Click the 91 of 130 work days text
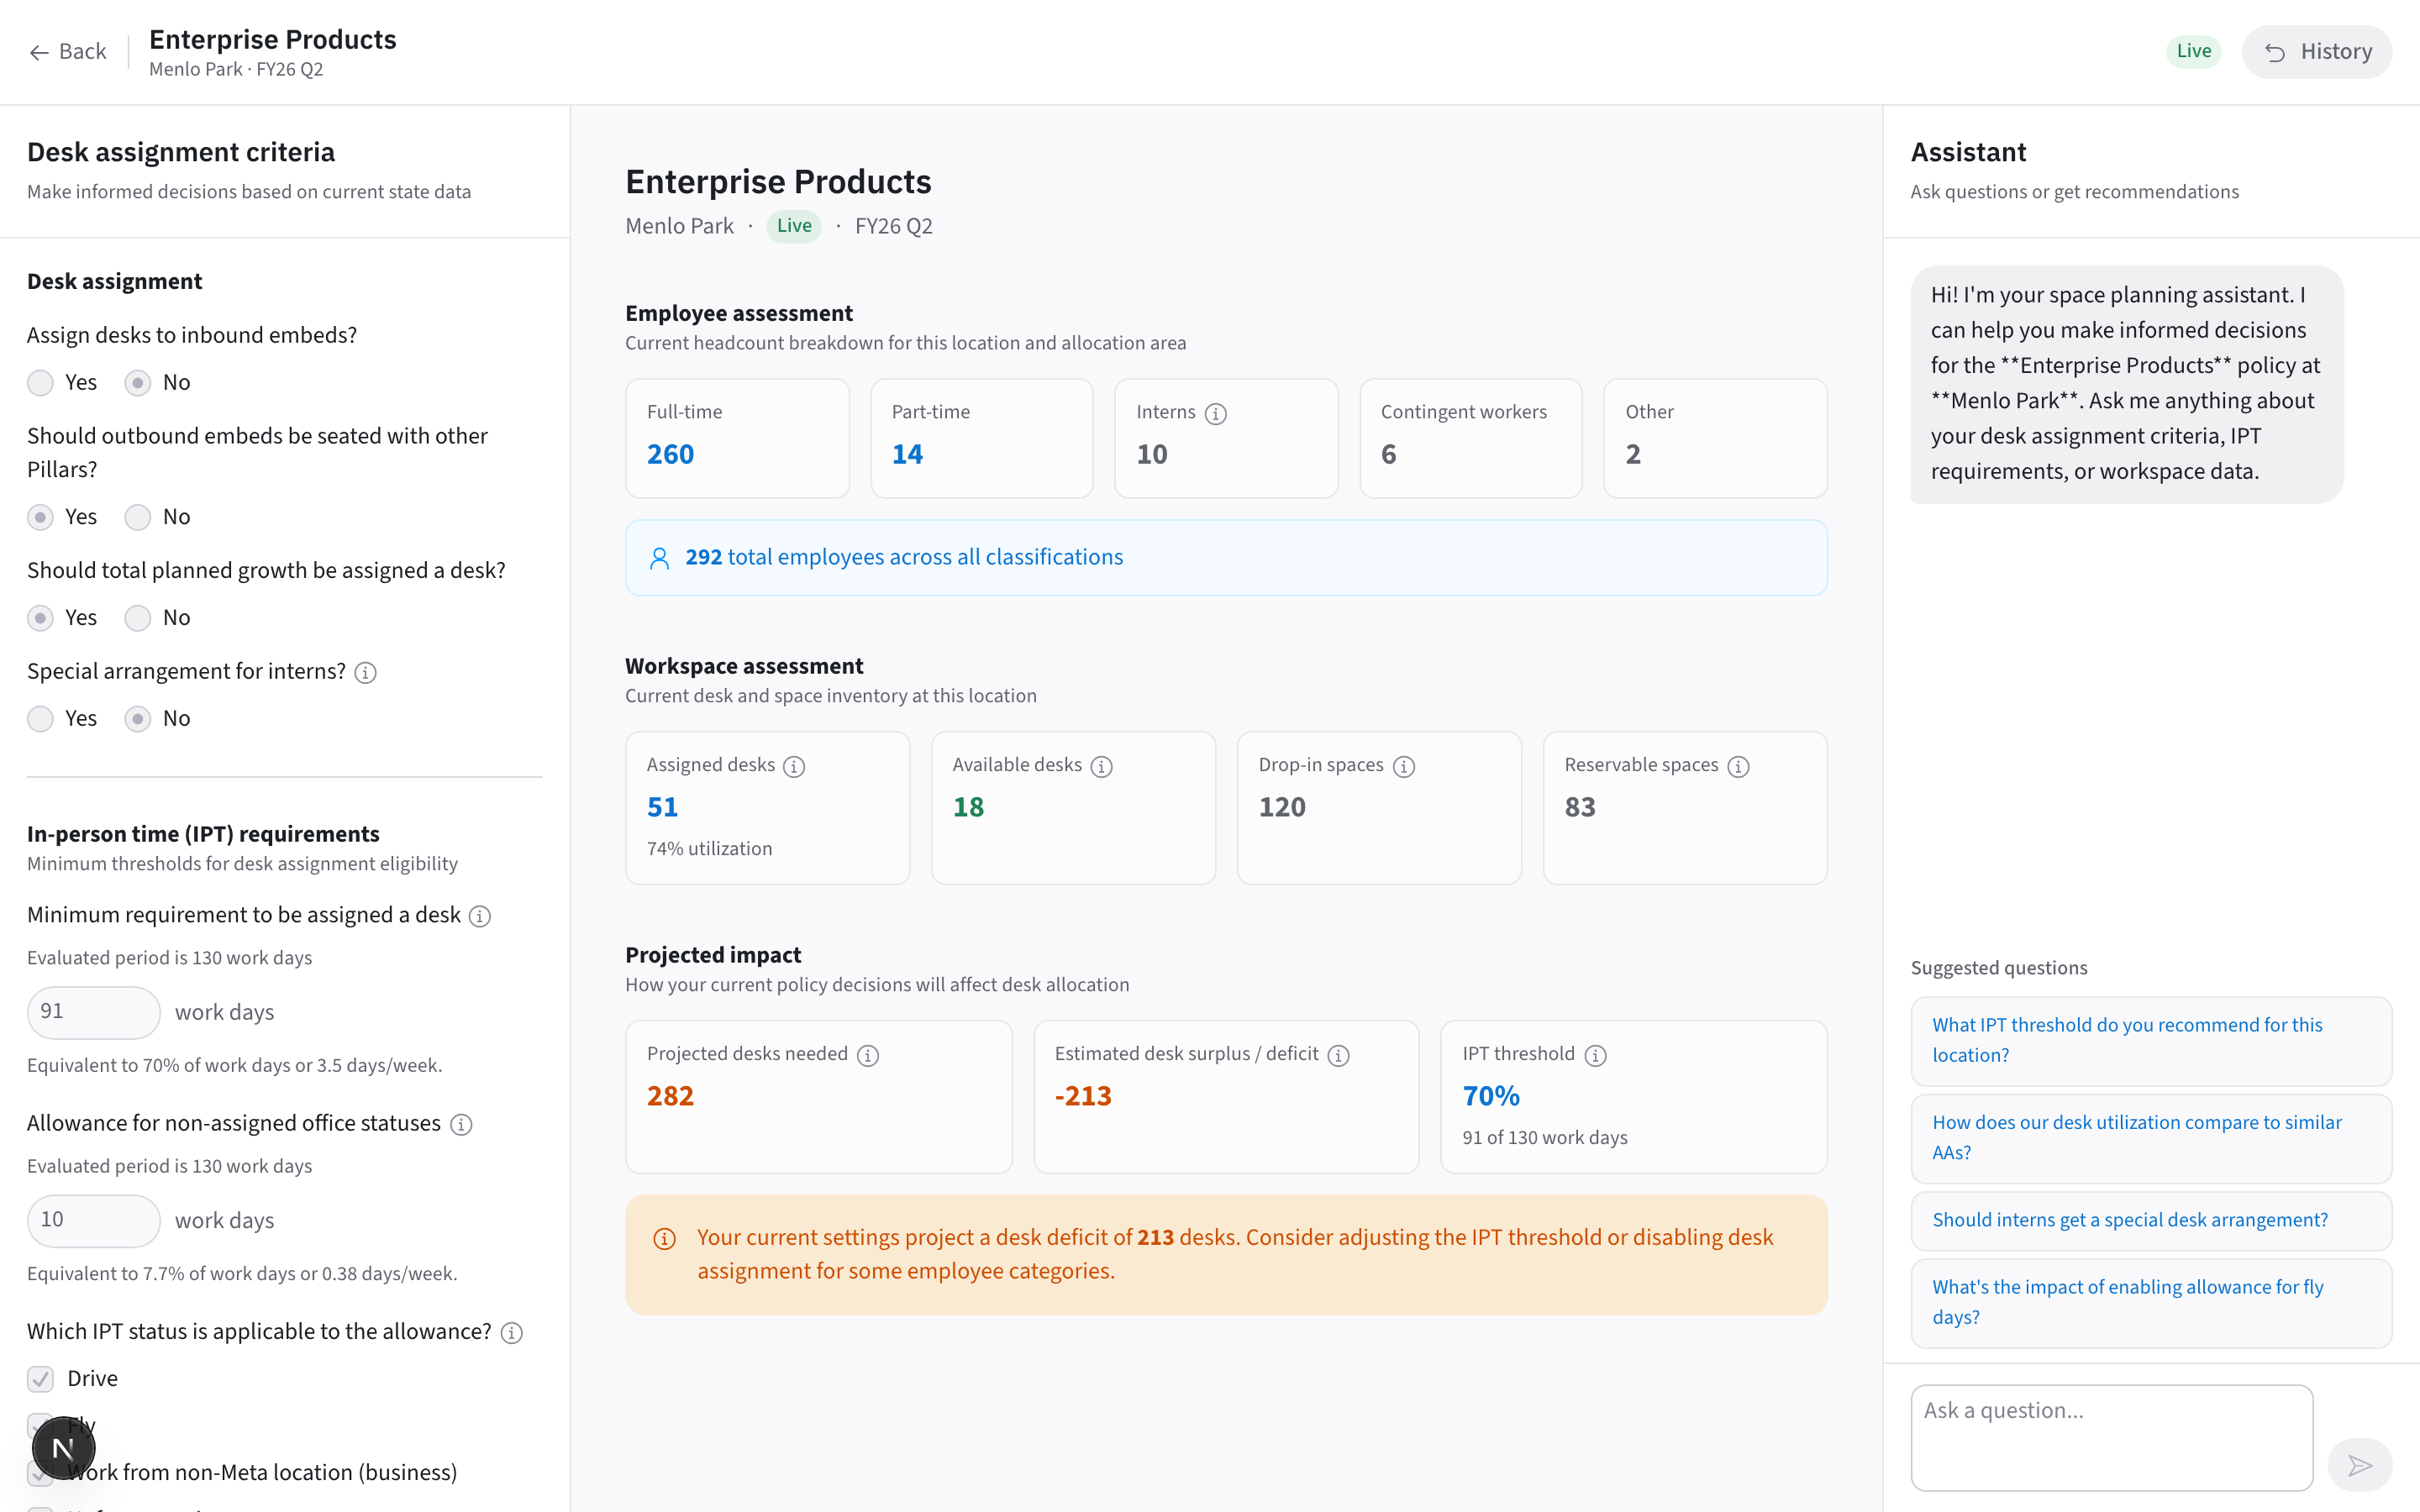 click(1545, 1138)
